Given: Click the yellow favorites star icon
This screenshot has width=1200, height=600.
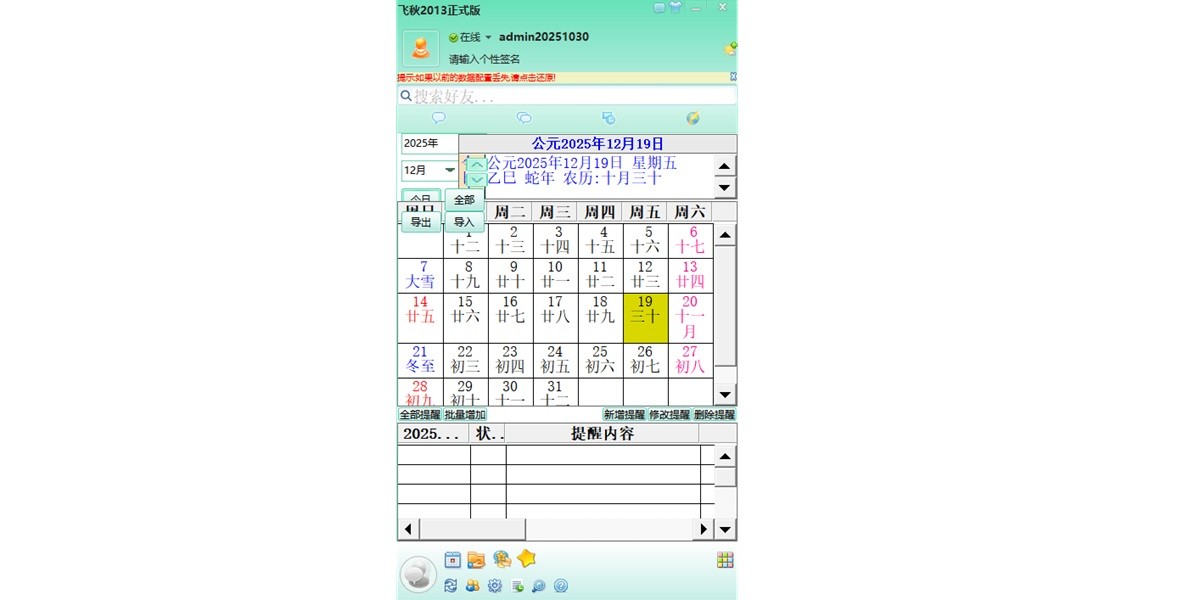Looking at the screenshot, I should (x=525, y=558).
